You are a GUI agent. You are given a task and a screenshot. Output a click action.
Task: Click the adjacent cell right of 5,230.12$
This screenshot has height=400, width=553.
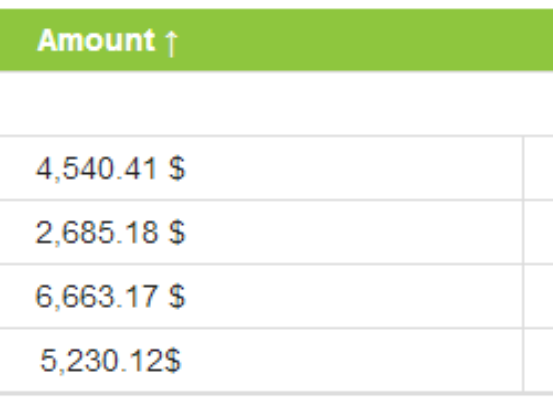539,360
